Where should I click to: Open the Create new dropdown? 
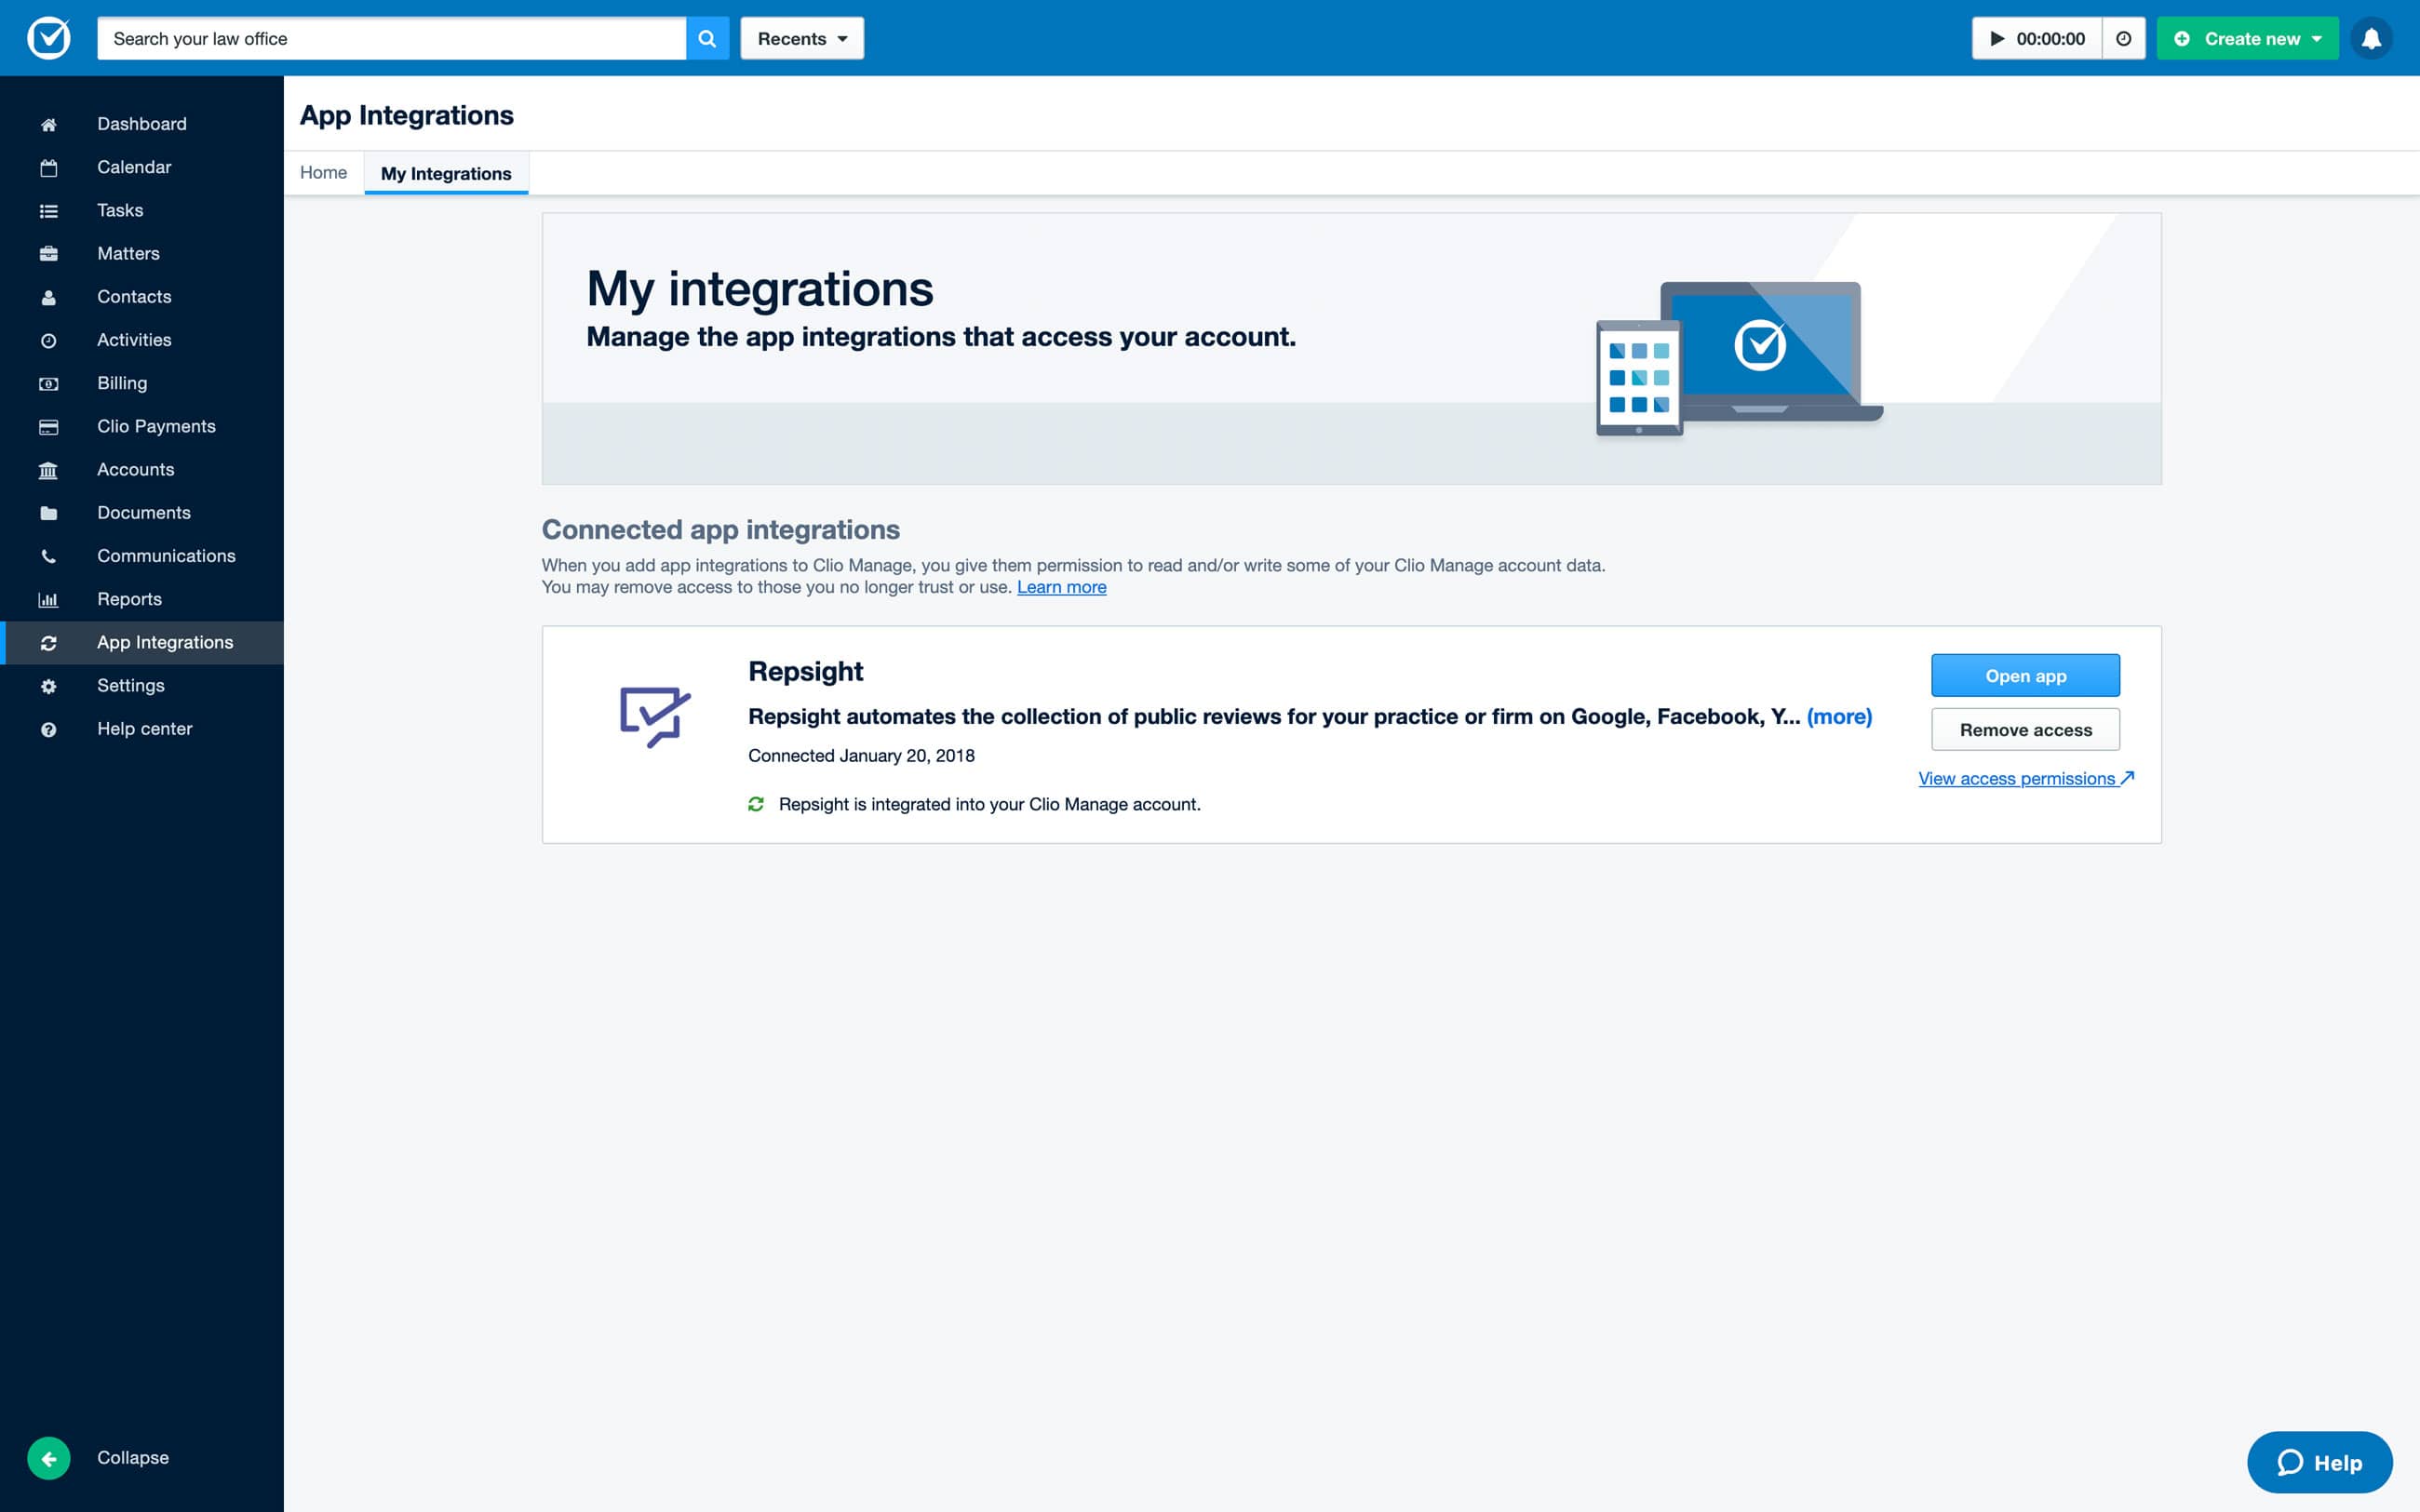pos(2247,38)
